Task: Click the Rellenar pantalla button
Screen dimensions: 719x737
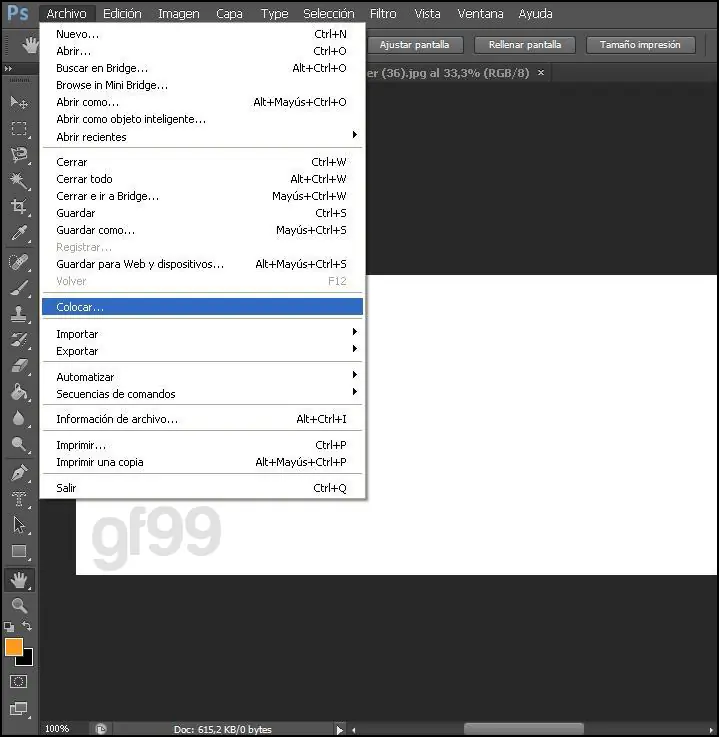Action: (x=525, y=45)
